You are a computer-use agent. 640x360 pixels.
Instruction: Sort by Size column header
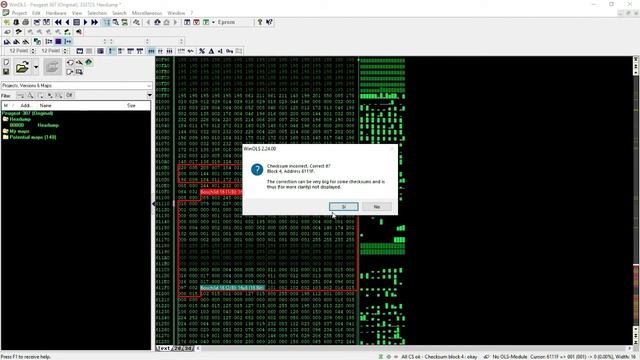click(131, 105)
